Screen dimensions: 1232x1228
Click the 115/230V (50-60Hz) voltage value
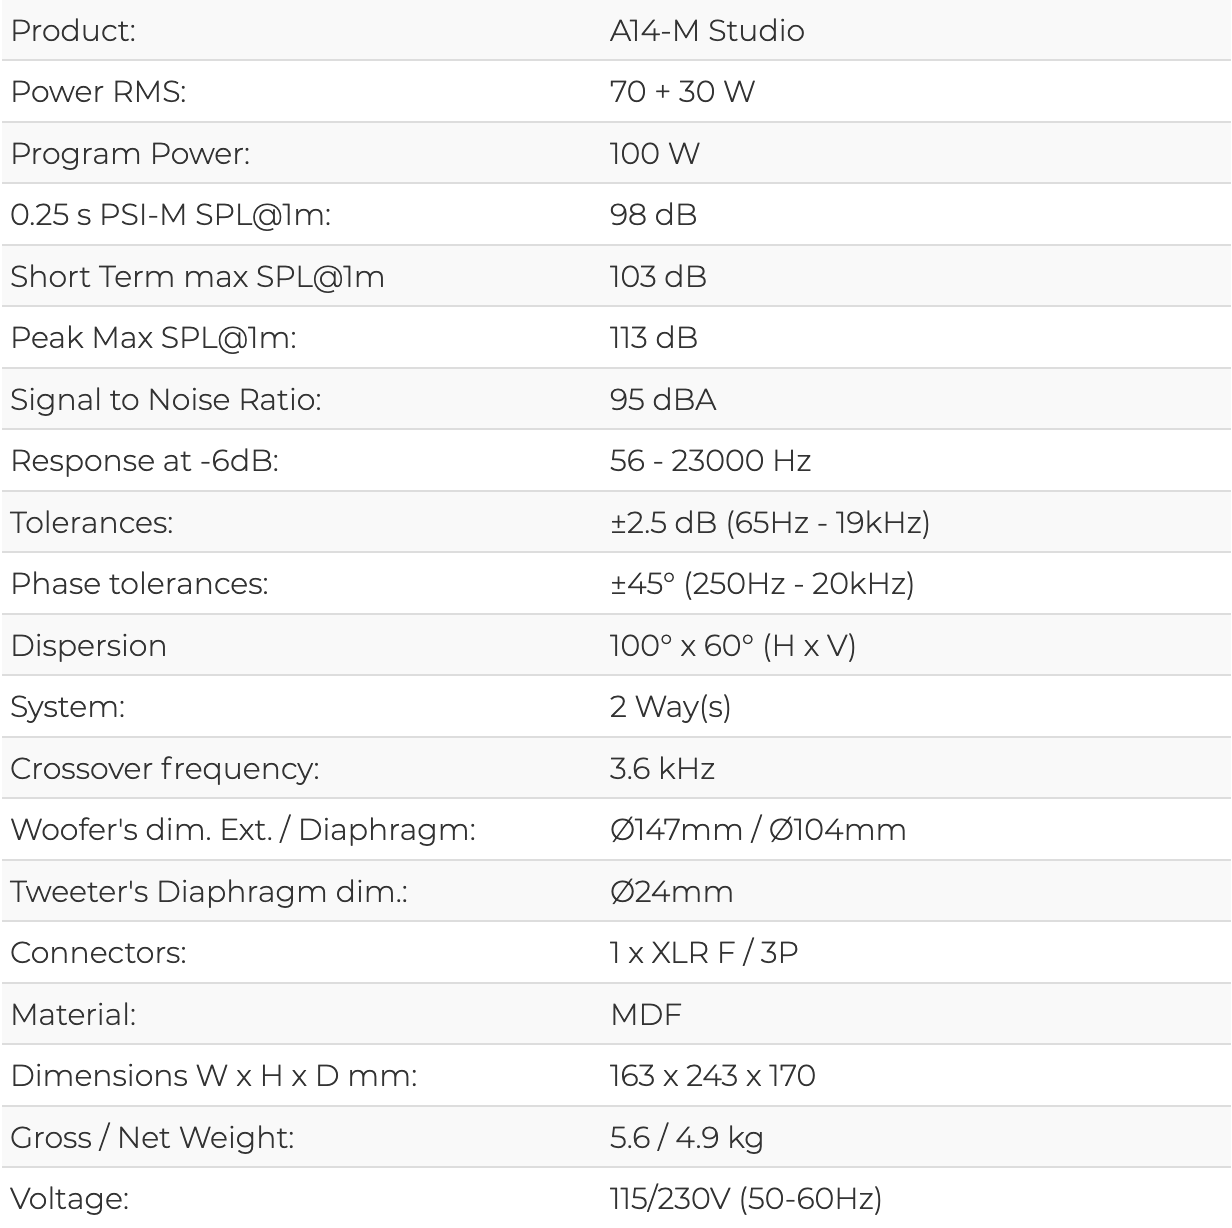coord(746,1199)
